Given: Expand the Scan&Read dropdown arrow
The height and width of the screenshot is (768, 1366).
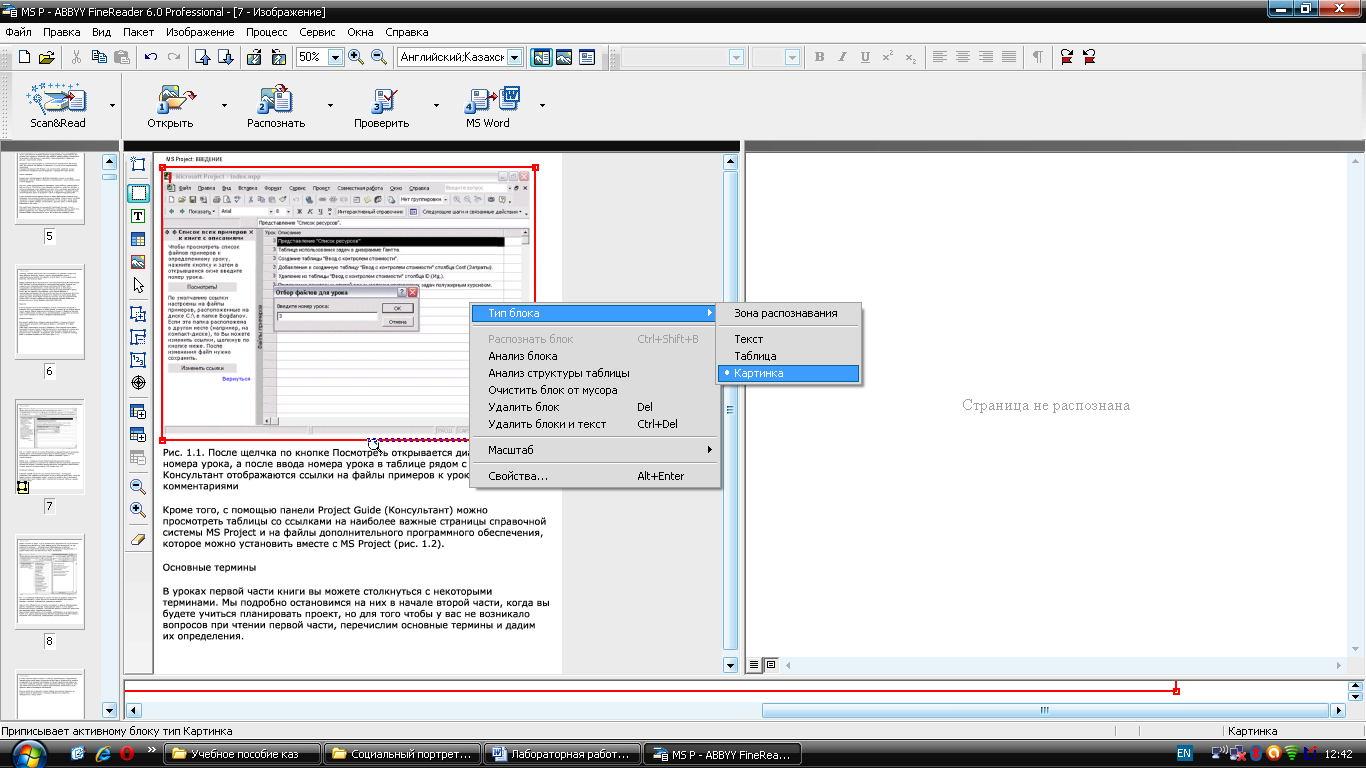Looking at the screenshot, I should point(112,104).
